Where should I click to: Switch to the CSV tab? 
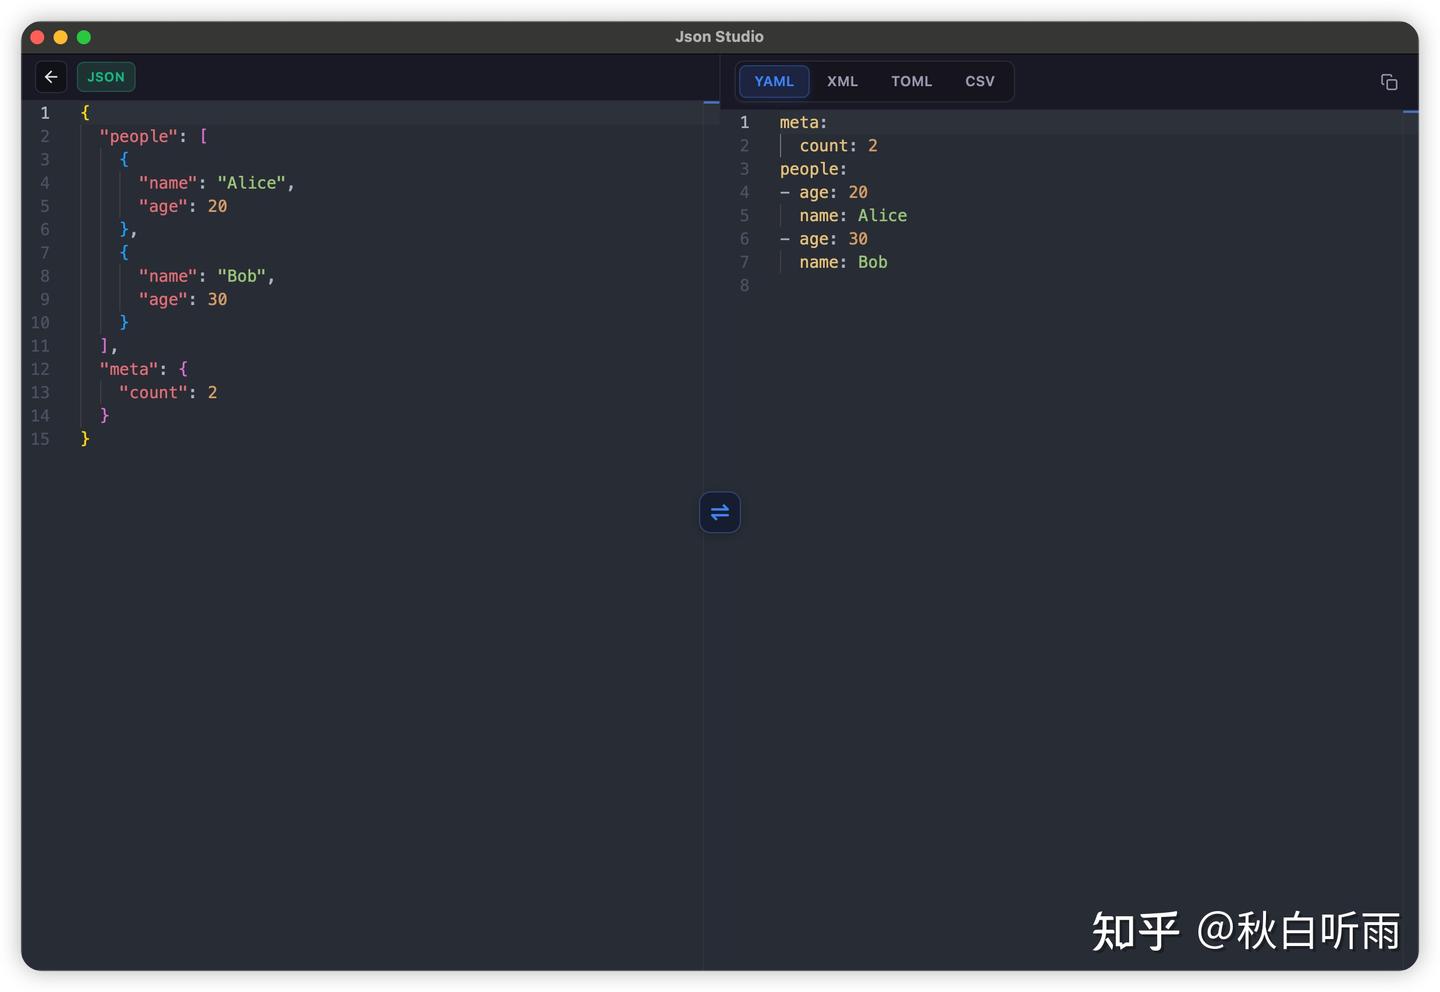pyautogui.click(x=980, y=81)
